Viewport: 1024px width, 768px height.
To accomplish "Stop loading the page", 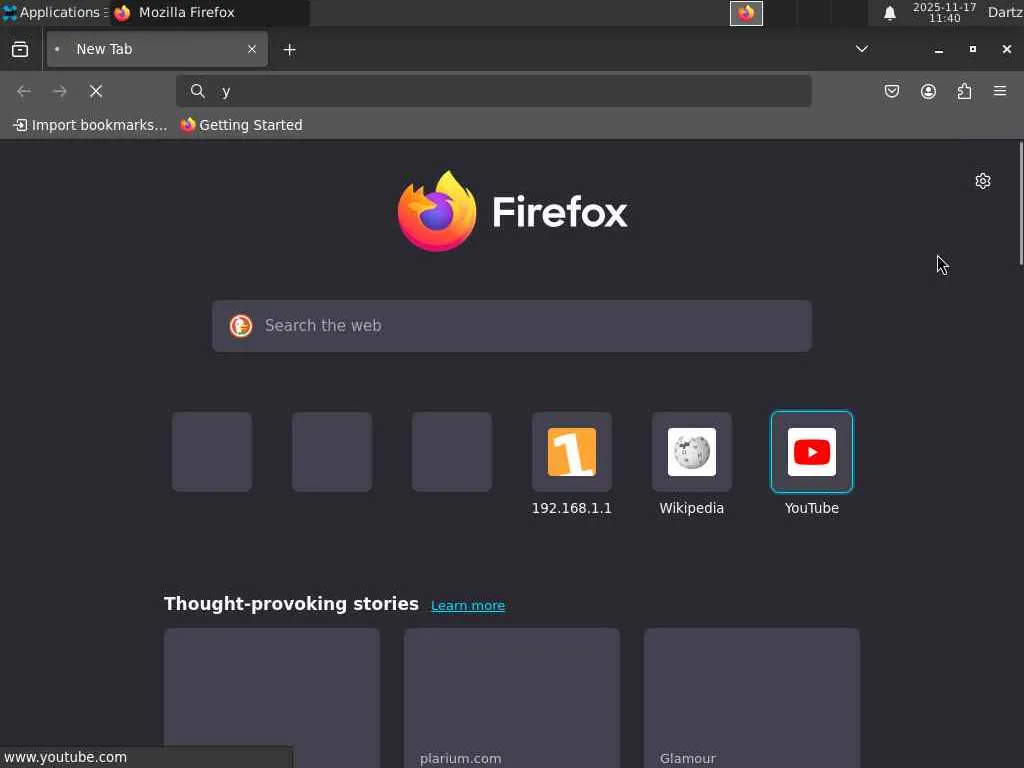I will click(x=96, y=91).
